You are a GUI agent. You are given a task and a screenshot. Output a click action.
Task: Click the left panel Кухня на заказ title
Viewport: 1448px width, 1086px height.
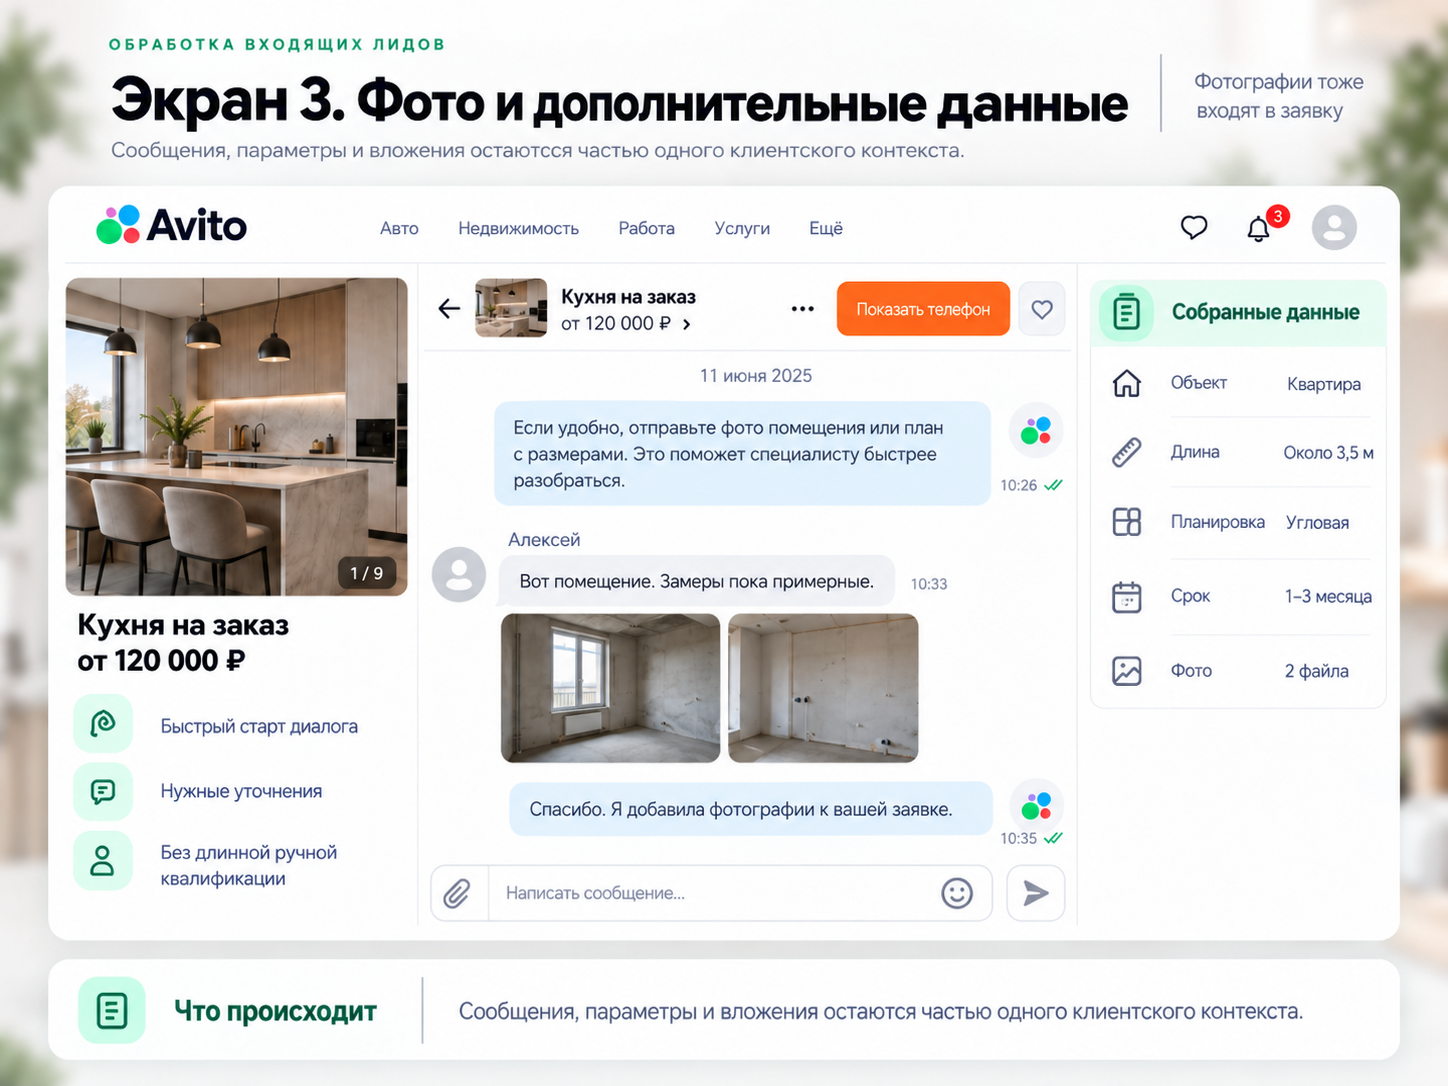(x=183, y=625)
